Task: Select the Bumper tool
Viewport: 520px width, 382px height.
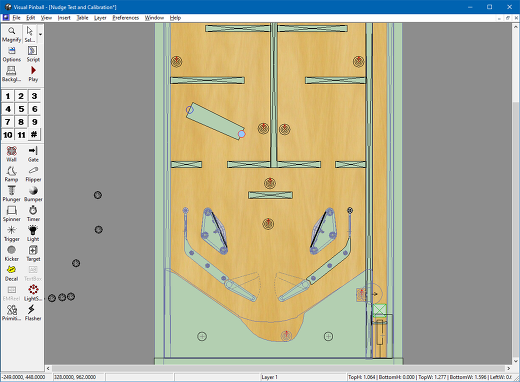Action: tap(33, 194)
